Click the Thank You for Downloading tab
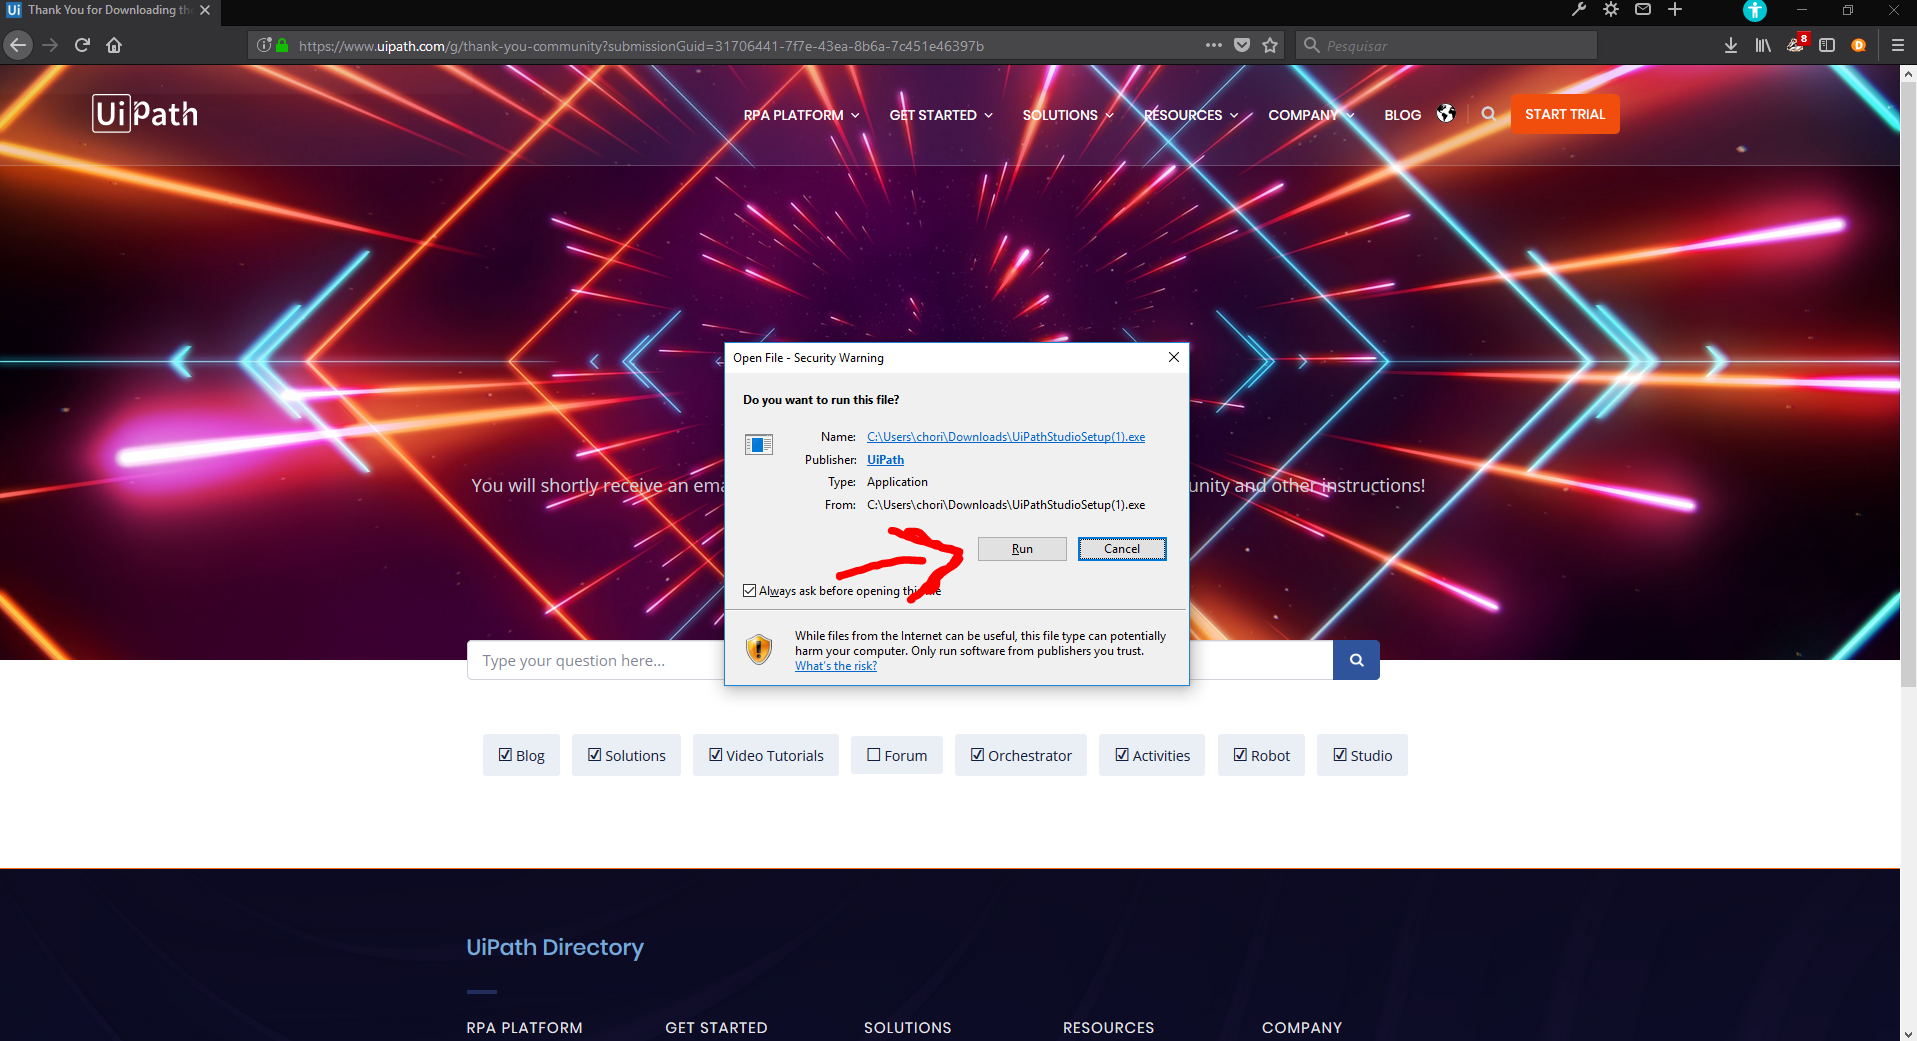The height and width of the screenshot is (1041, 1917). tap(110, 10)
